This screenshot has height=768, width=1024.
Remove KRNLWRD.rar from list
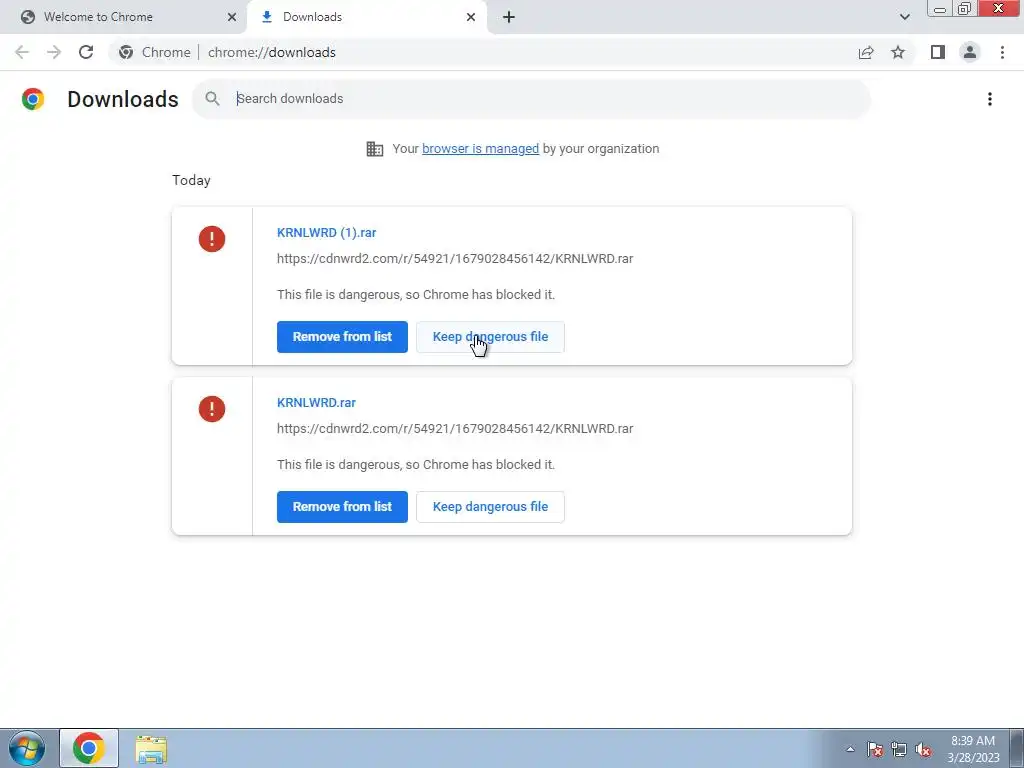[342, 507]
